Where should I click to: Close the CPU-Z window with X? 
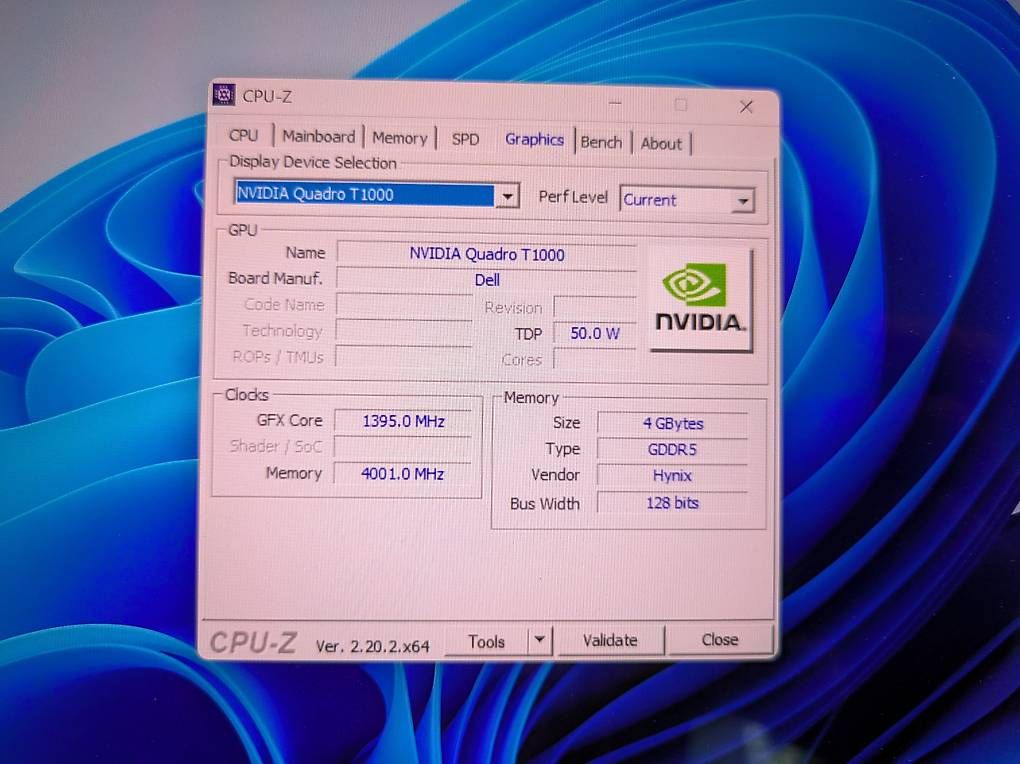click(746, 107)
